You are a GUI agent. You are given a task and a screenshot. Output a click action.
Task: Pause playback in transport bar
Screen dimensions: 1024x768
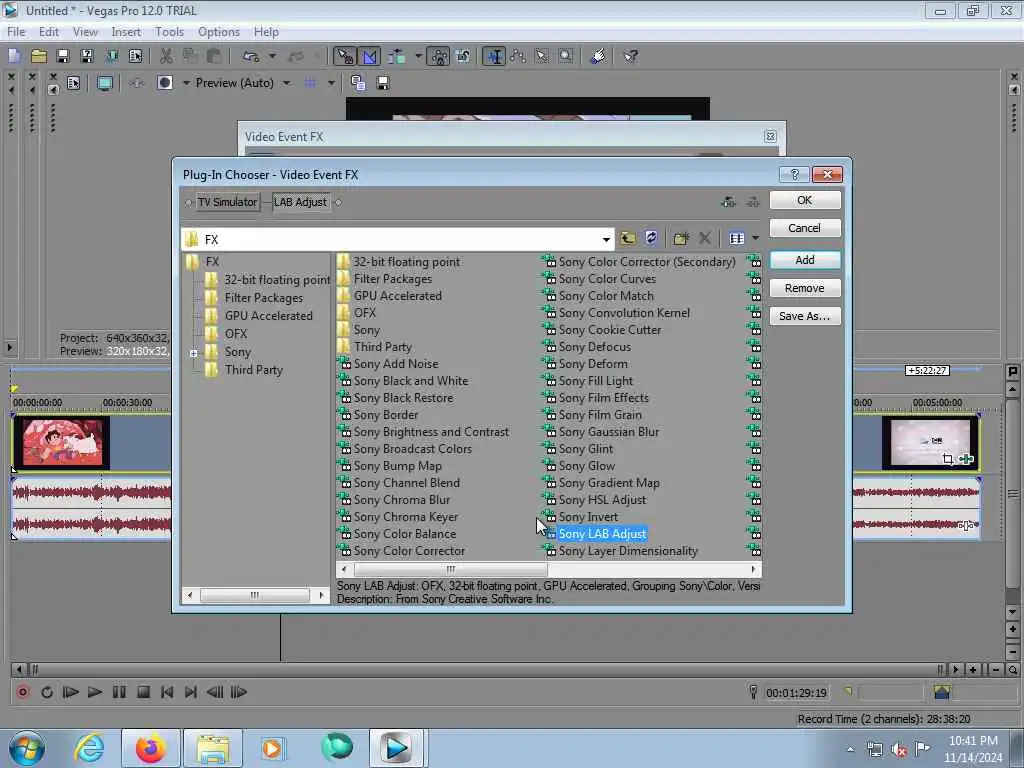click(x=119, y=692)
